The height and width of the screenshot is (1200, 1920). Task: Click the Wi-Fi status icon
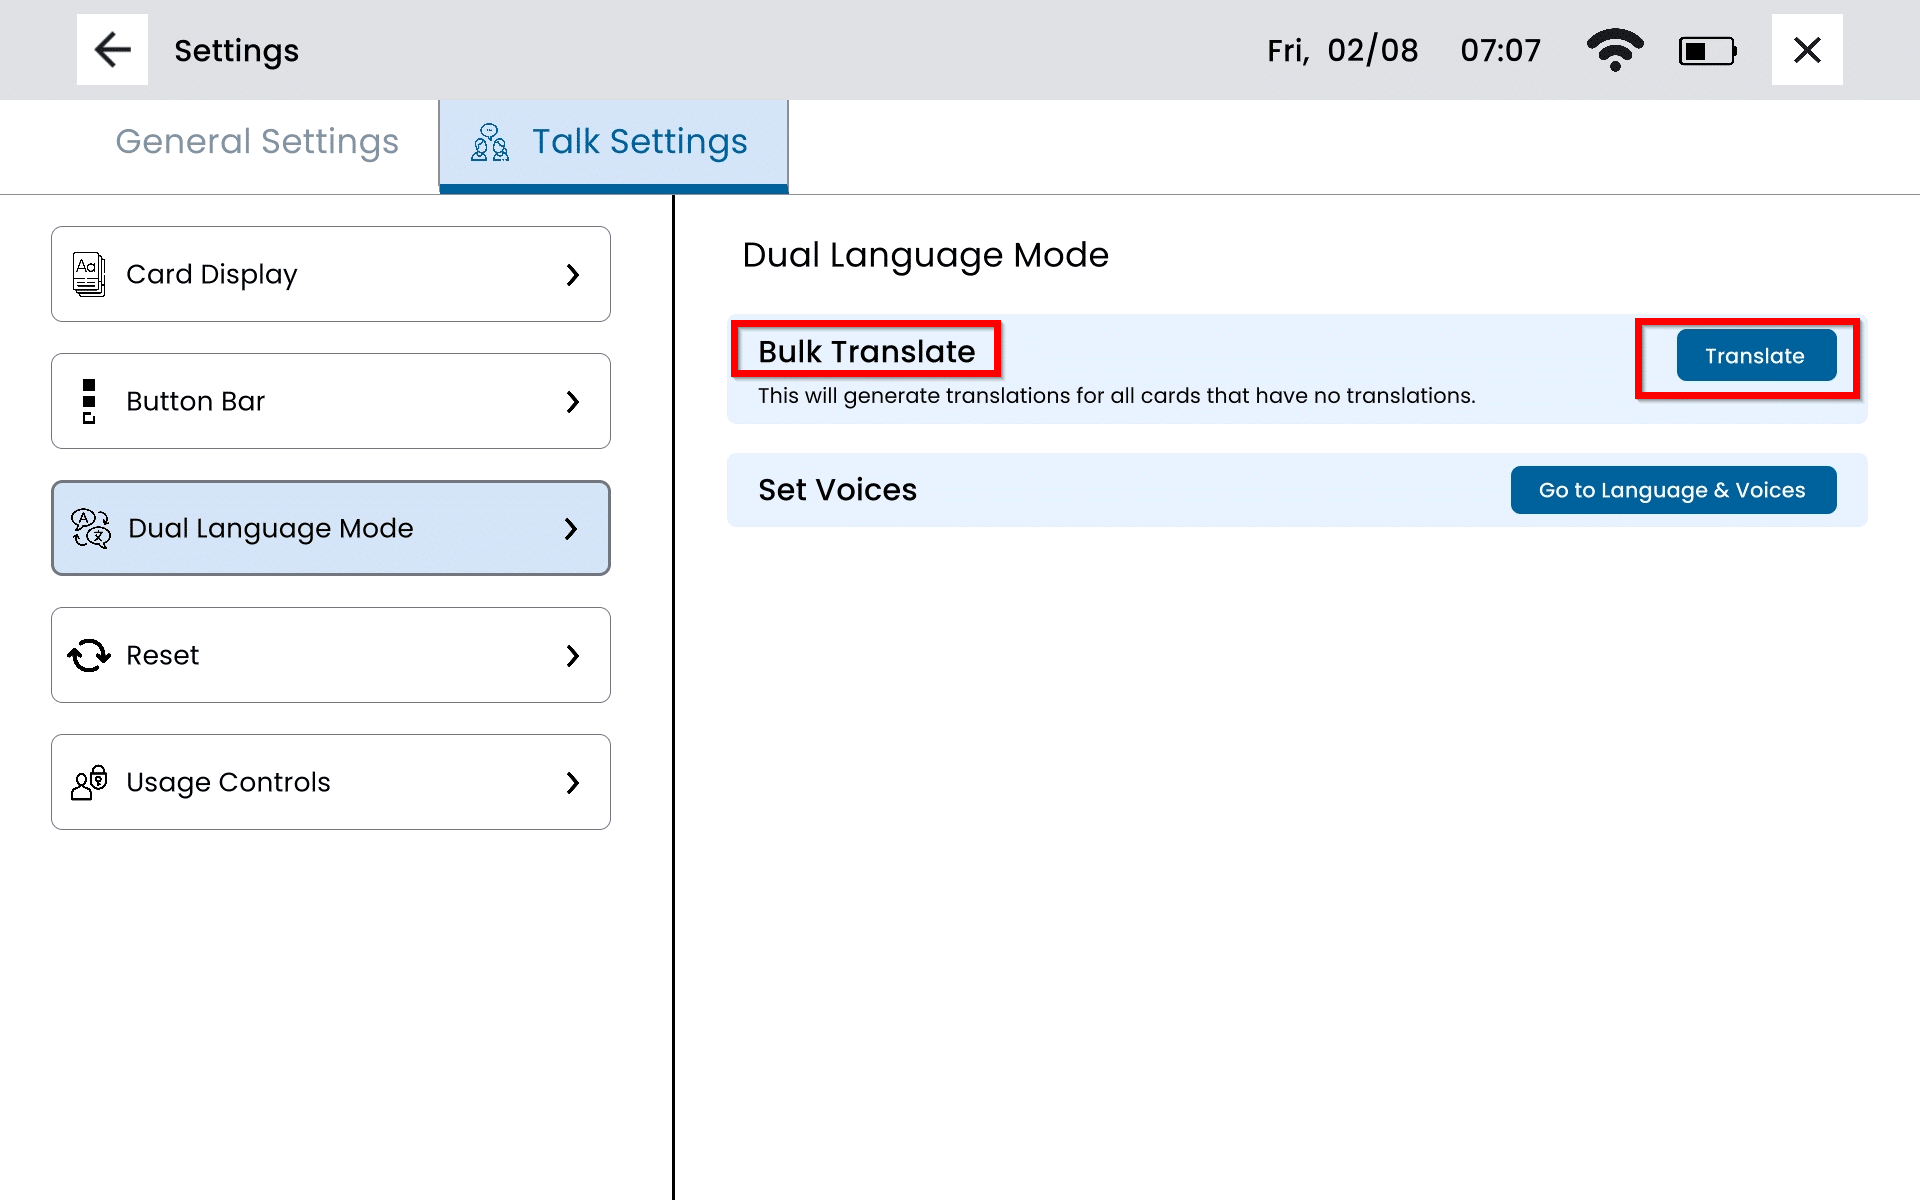click(x=1614, y=50)
